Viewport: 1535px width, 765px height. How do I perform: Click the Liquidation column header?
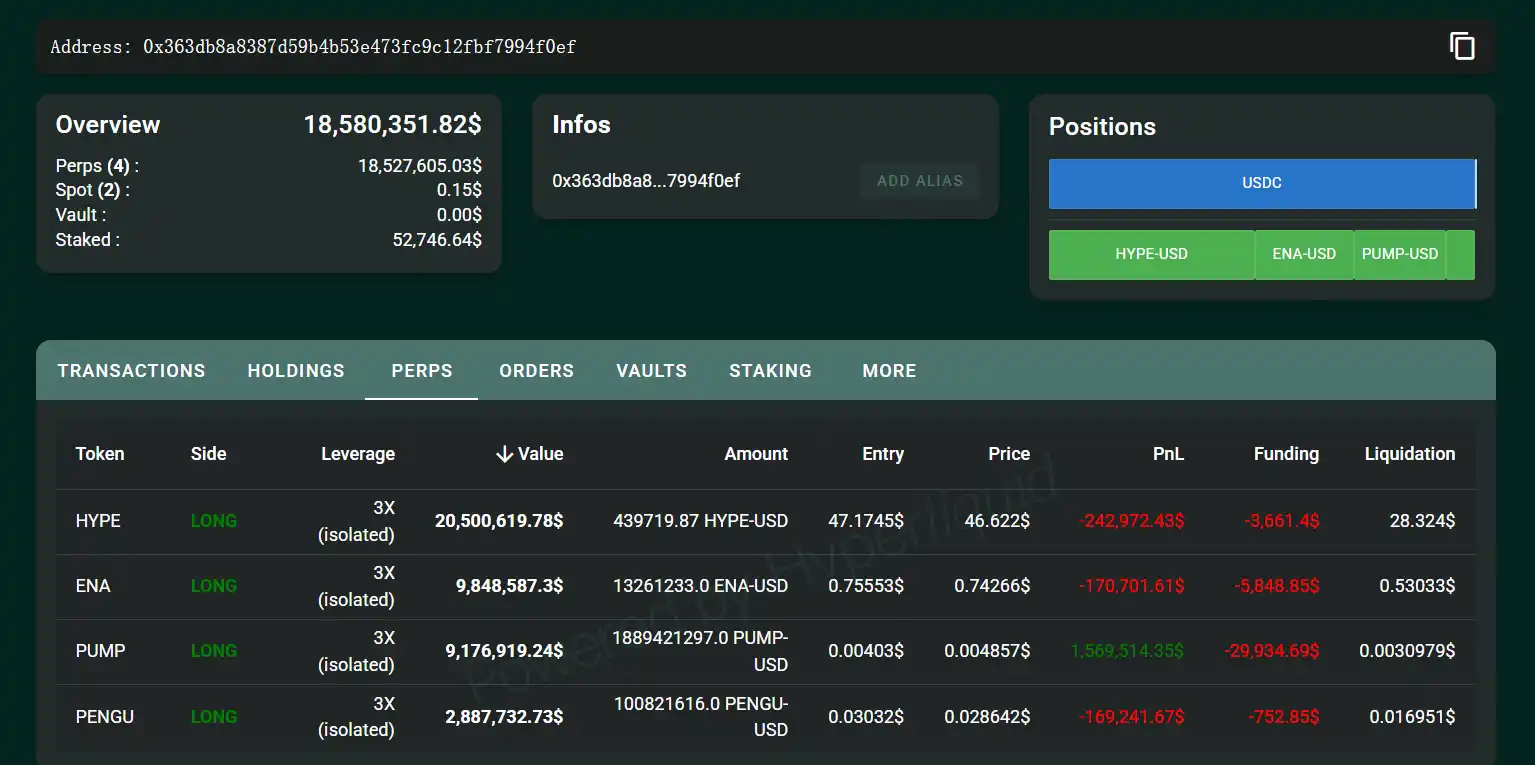[1409, 454]
